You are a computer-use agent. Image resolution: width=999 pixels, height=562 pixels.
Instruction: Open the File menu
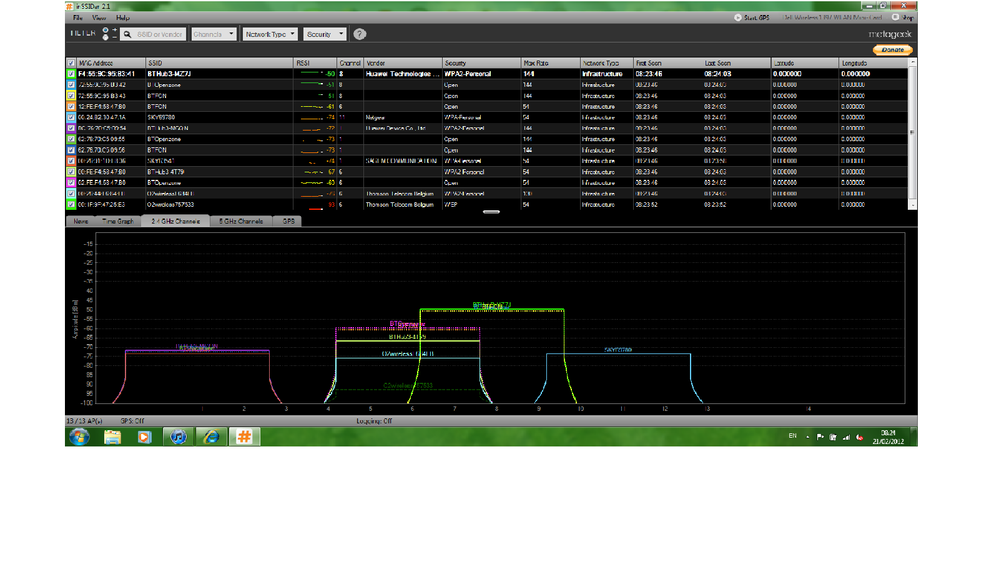tap(78, 18)
